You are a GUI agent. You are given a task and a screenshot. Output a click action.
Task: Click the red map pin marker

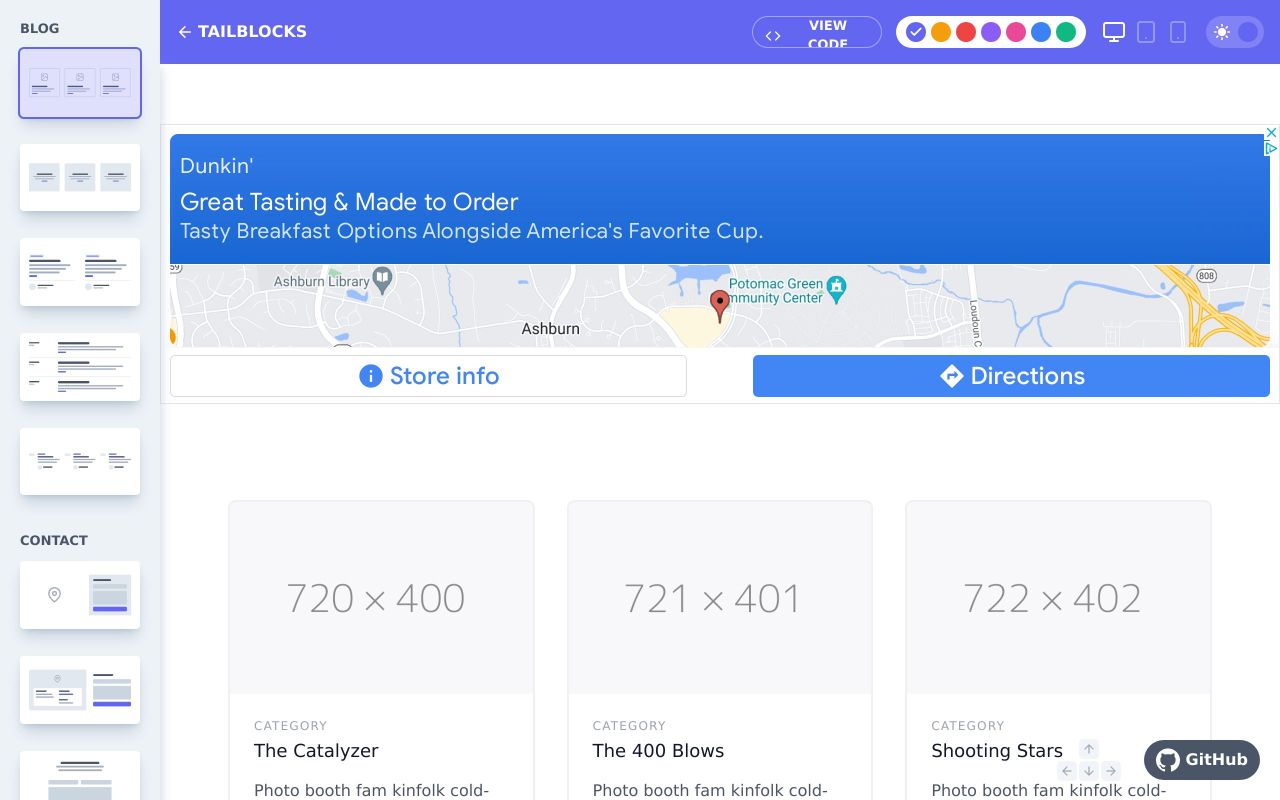point(720,305)
